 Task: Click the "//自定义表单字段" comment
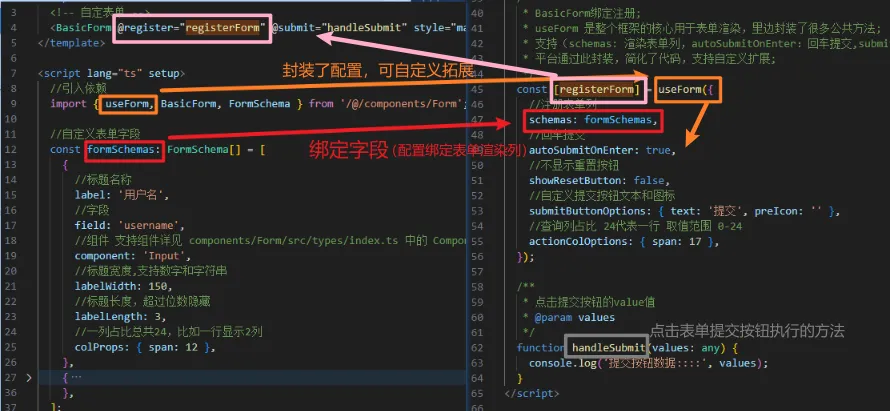95,135
